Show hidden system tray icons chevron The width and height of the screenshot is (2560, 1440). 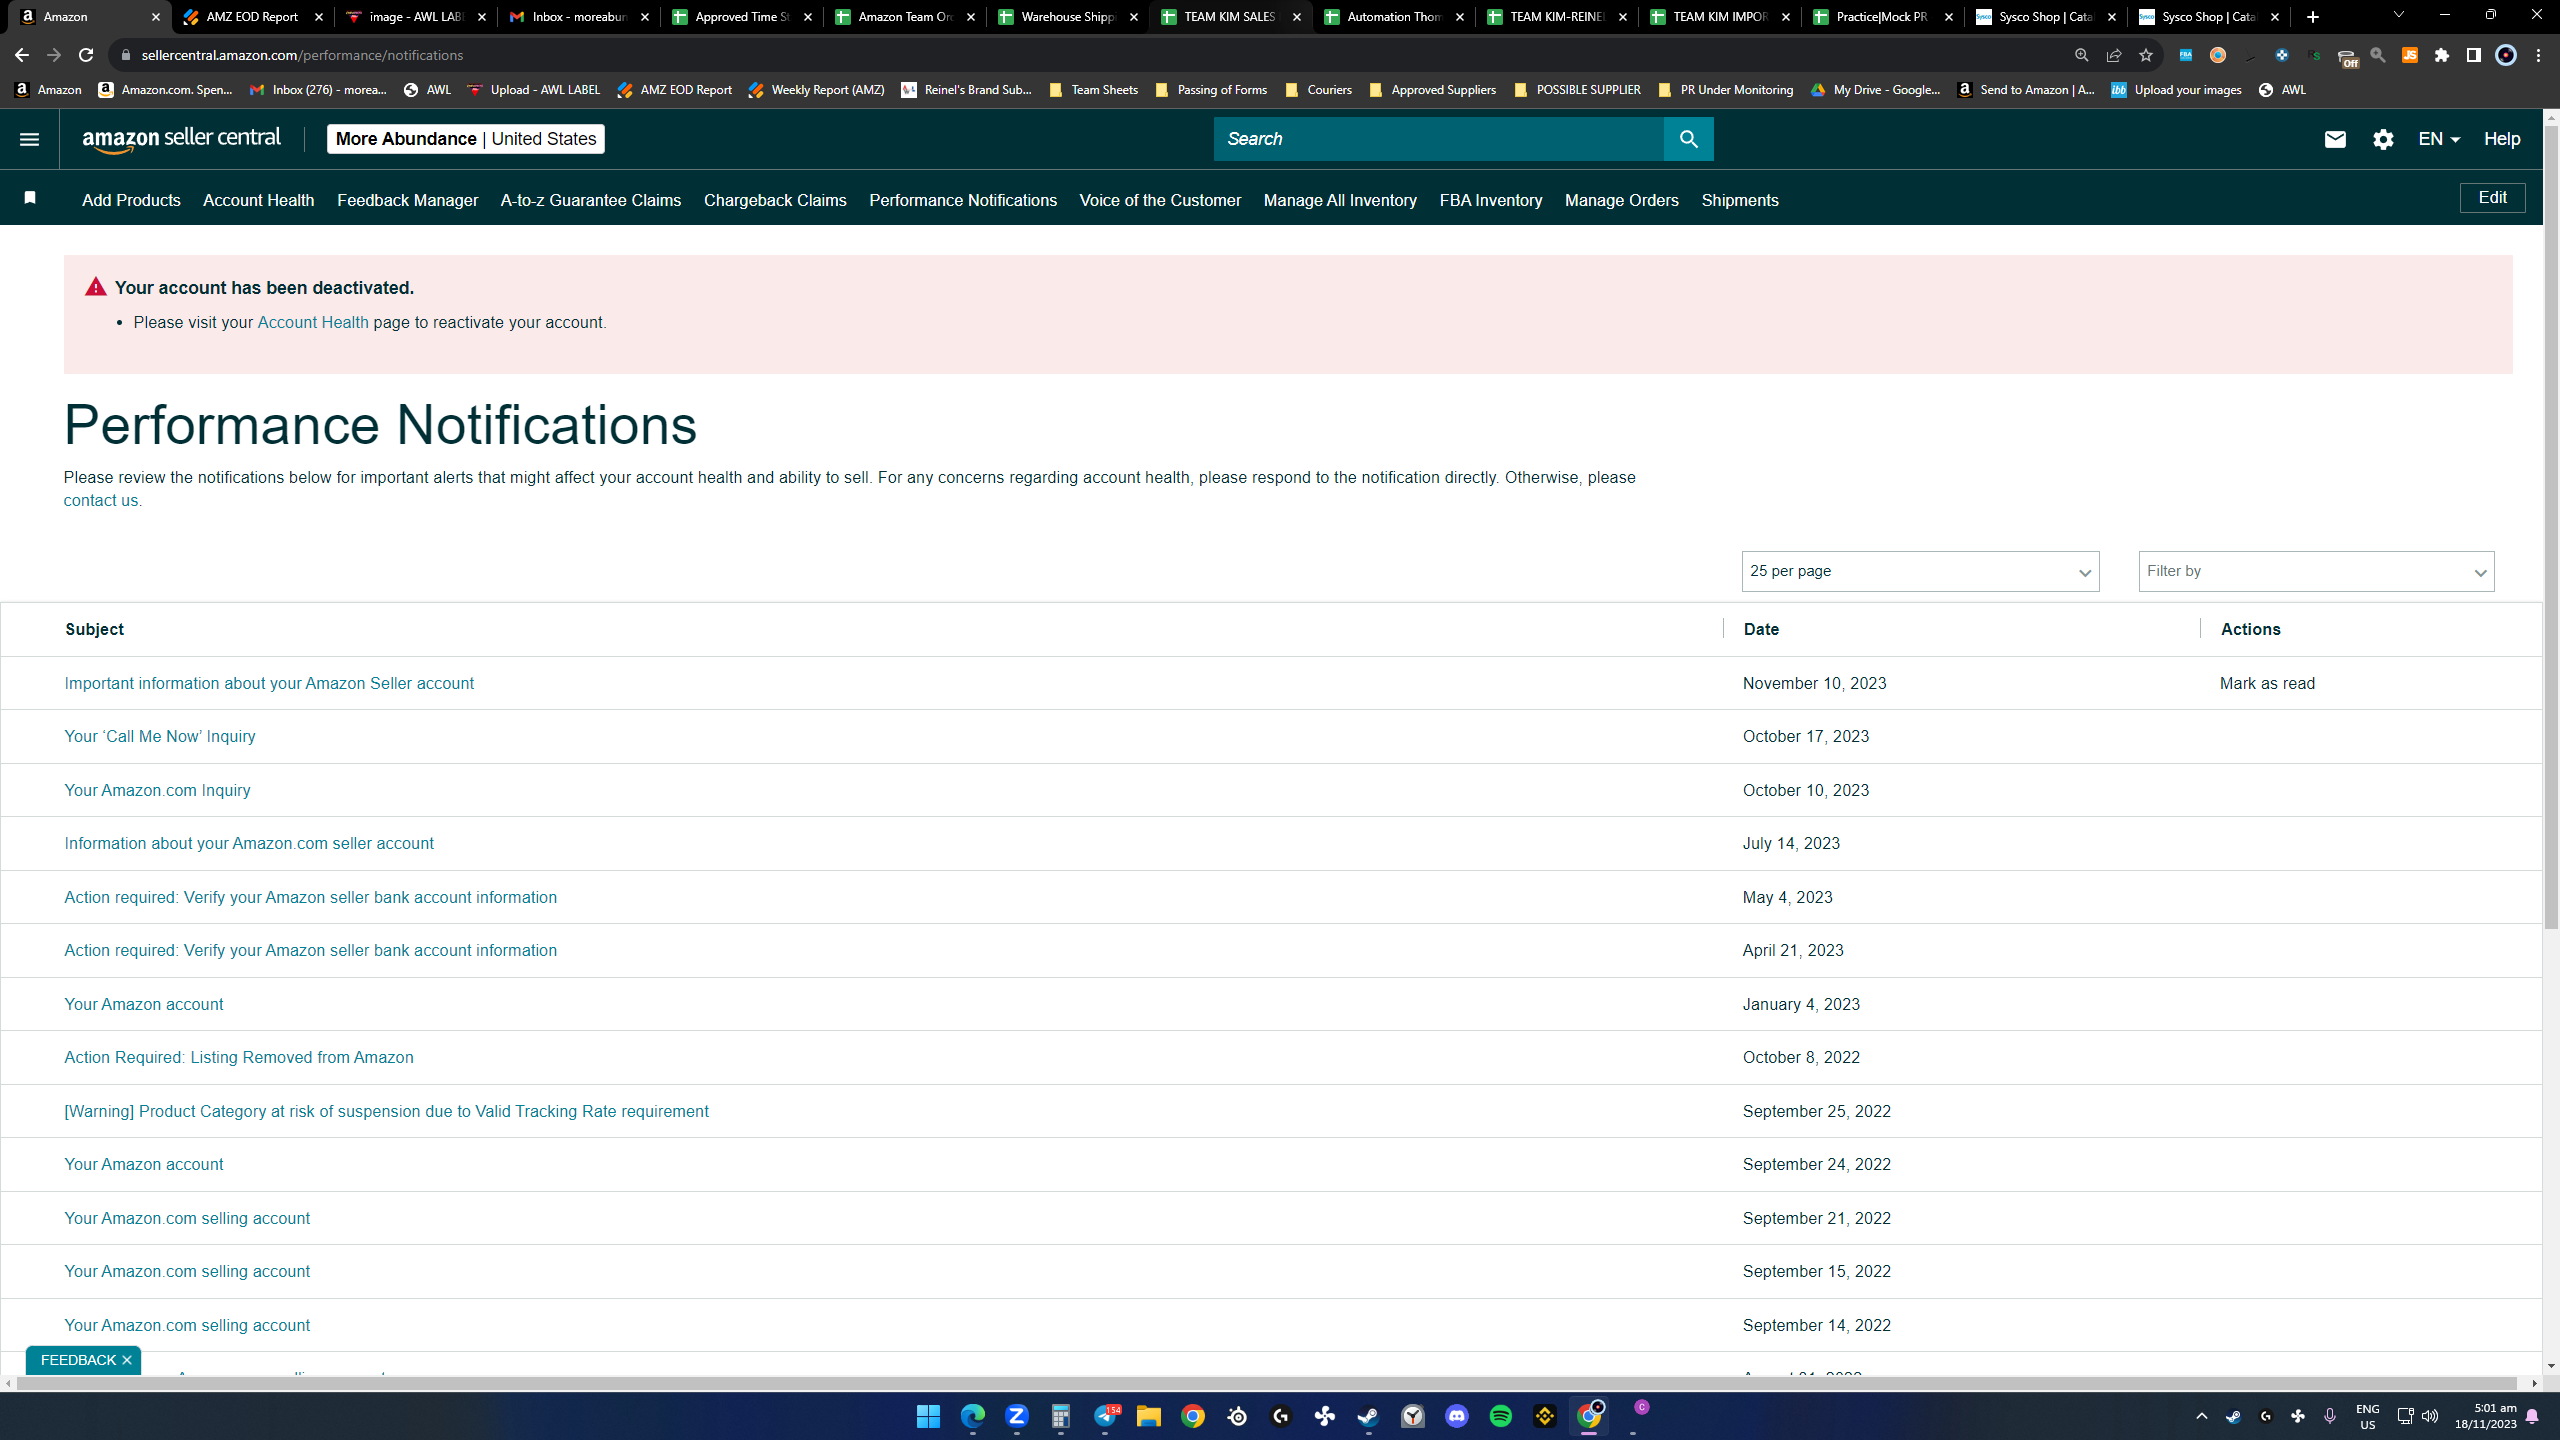(2201, 1416)
